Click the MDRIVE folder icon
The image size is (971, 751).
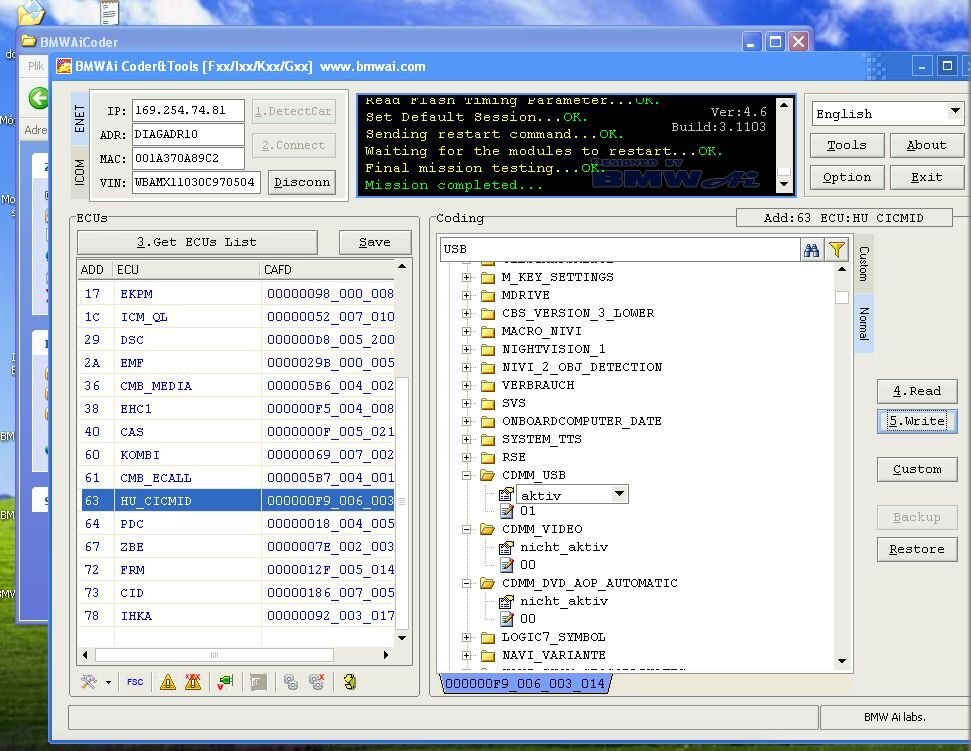coord(488,295)
